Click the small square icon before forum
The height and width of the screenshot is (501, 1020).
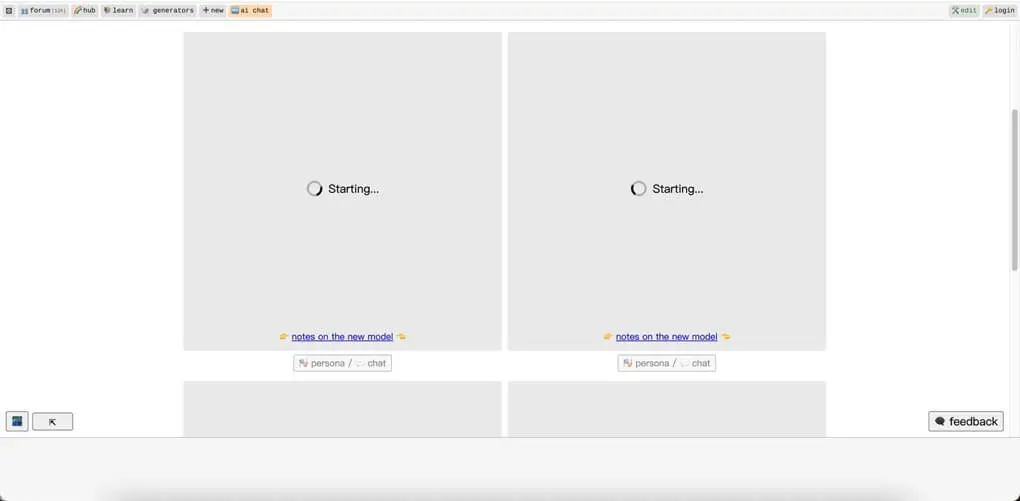[9, 10]
